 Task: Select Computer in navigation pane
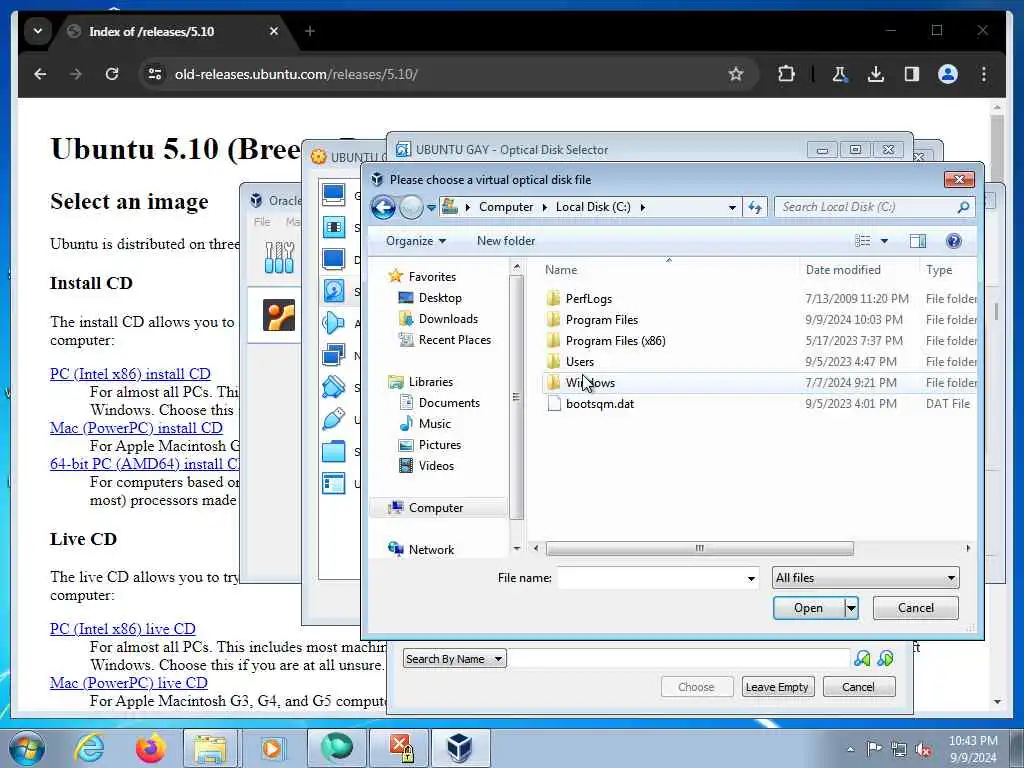tap(436, 508)
